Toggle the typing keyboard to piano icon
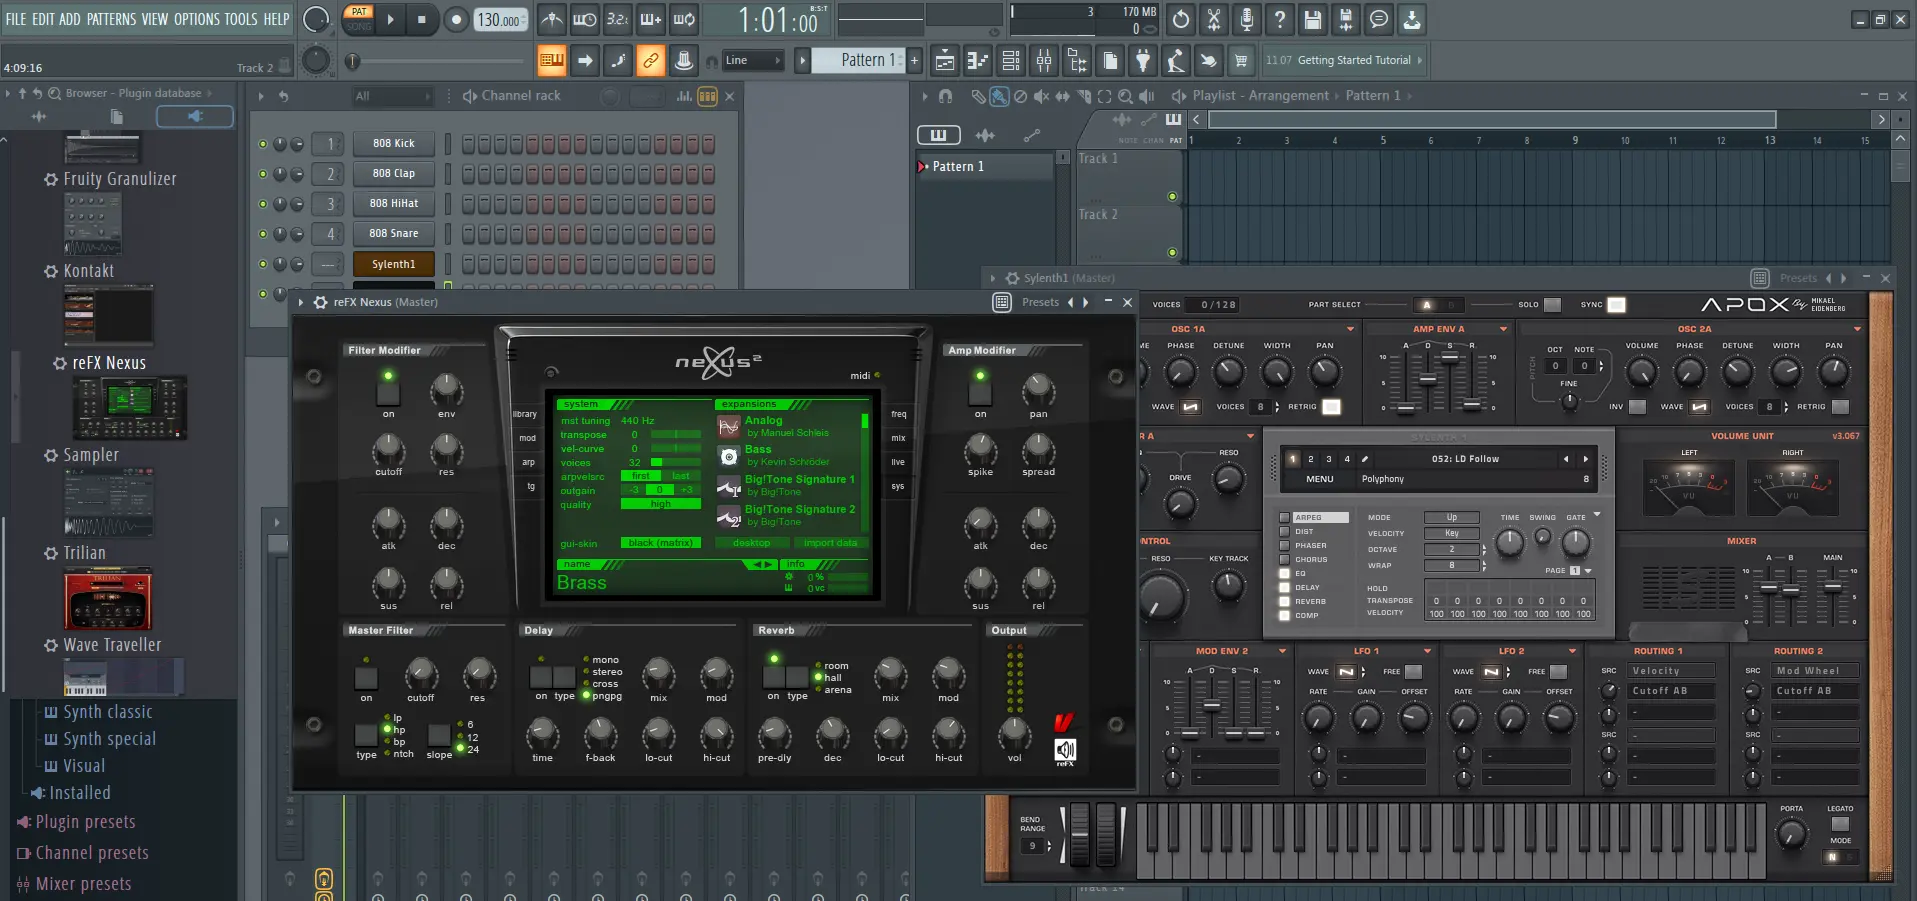The image size is (1917, 901). pos(552,61)
